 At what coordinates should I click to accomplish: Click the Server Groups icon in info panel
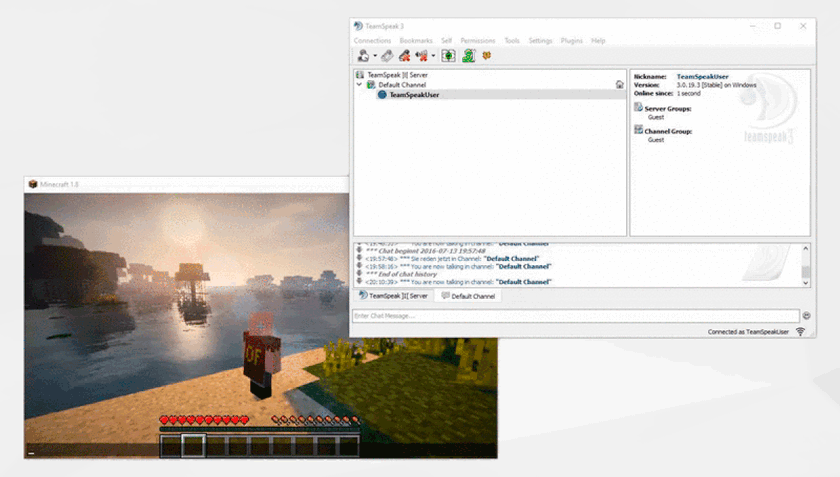point(638,107)
